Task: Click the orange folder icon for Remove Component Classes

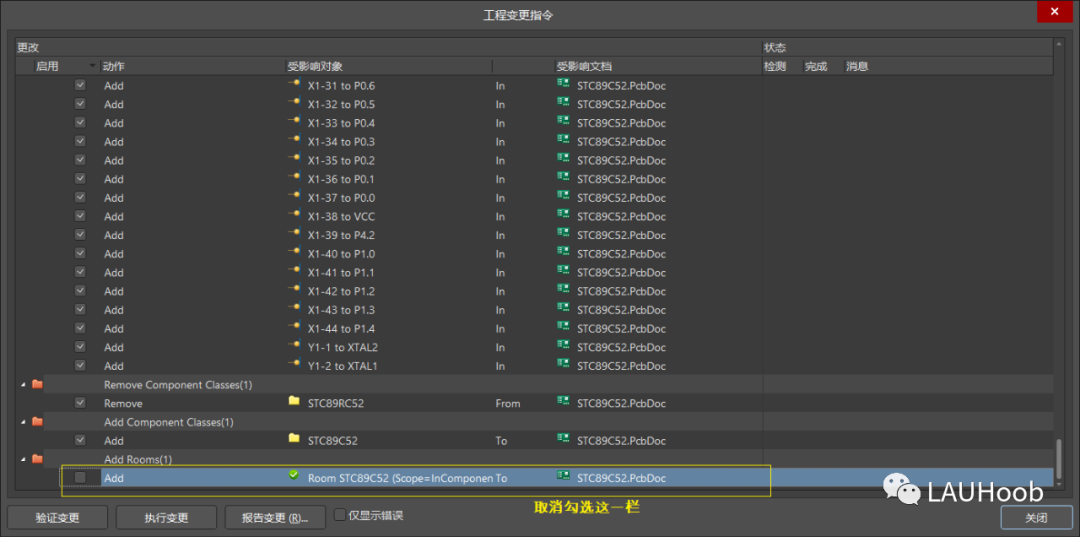Action: click(x=37, y=384)
